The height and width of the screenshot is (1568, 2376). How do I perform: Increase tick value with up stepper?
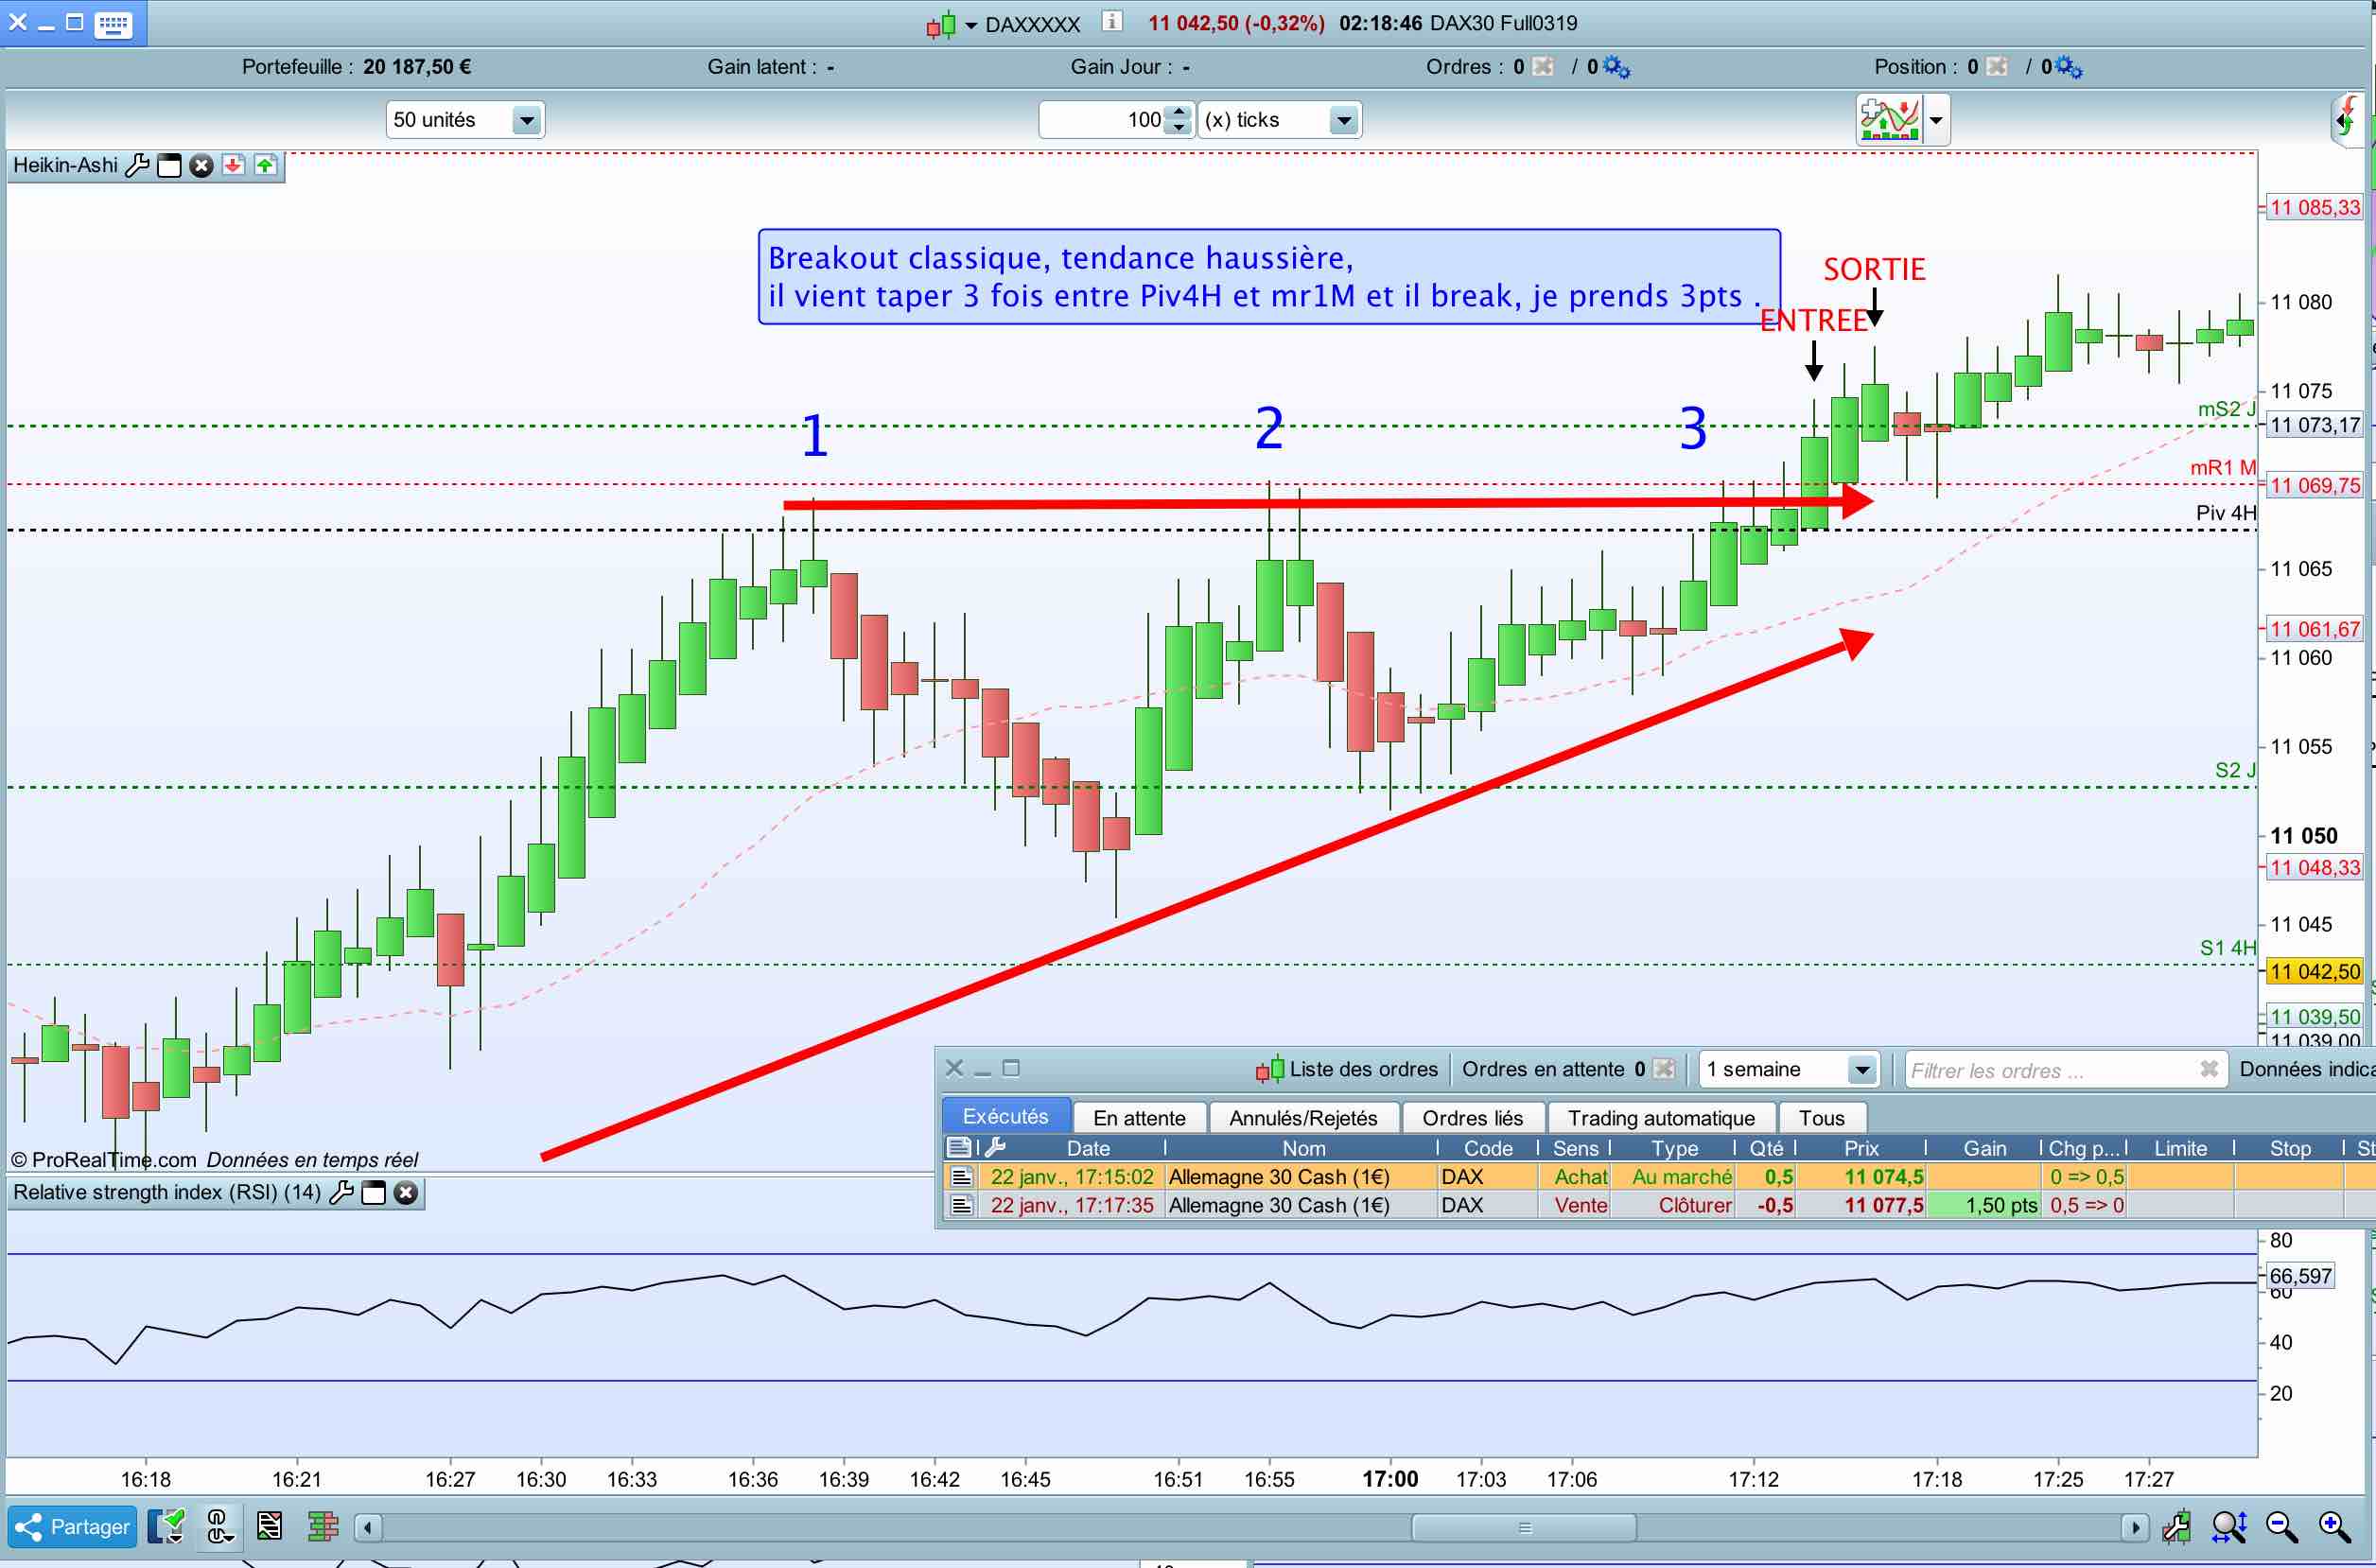tap(1180, 112)
